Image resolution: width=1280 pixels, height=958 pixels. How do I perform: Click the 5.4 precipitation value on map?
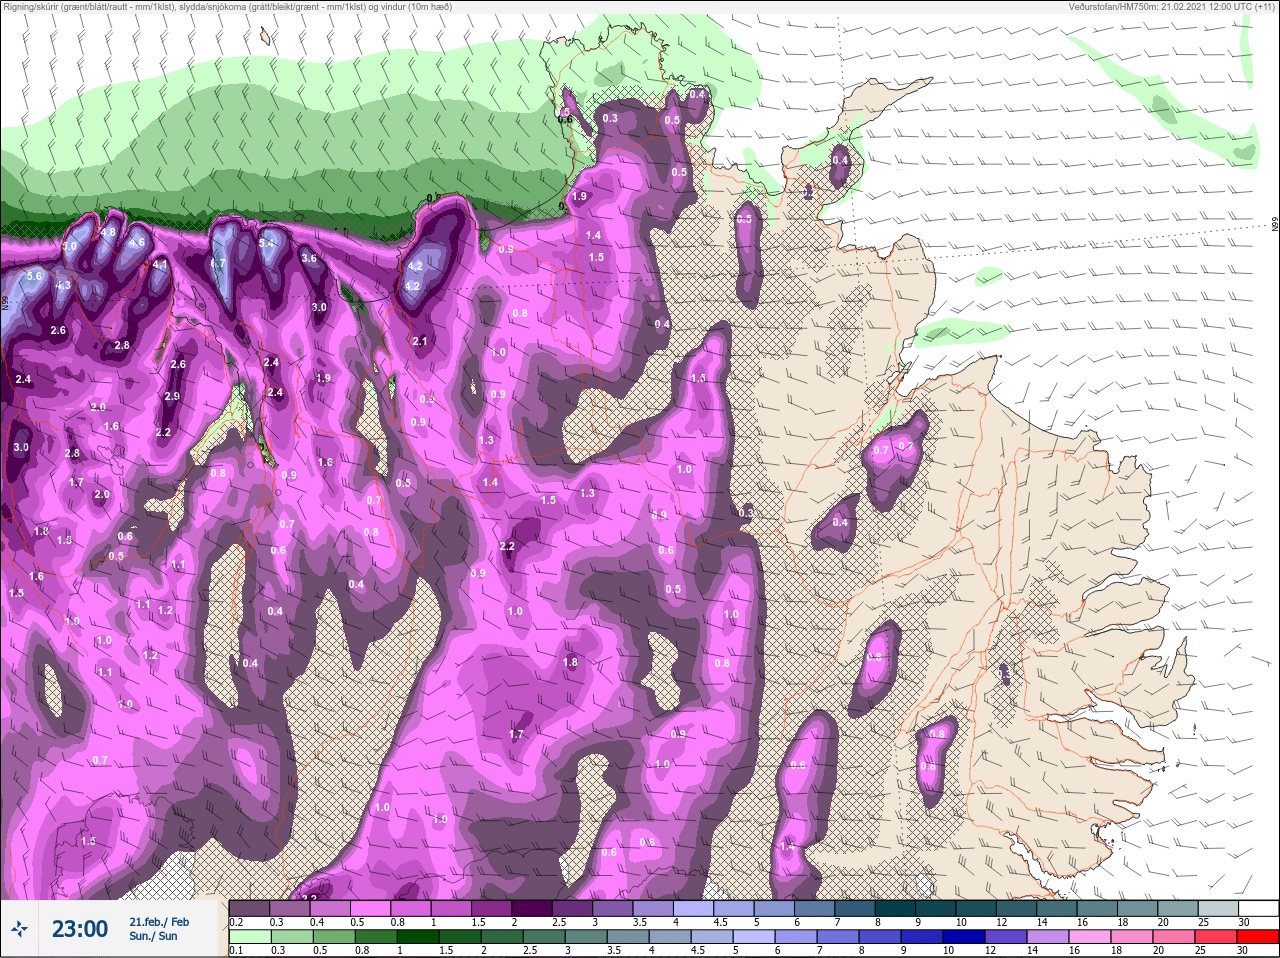(266, 243)
